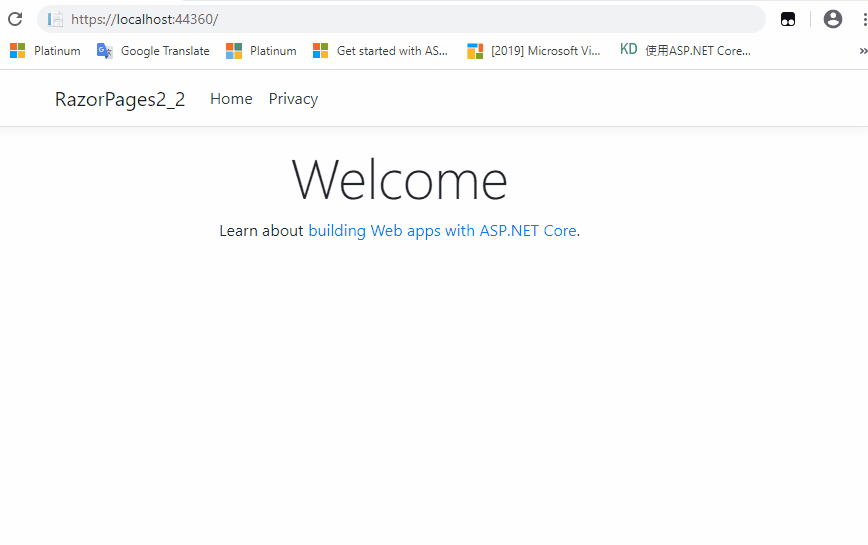
Task: Open the Google Translate bookmark
Action: [153, 51]
